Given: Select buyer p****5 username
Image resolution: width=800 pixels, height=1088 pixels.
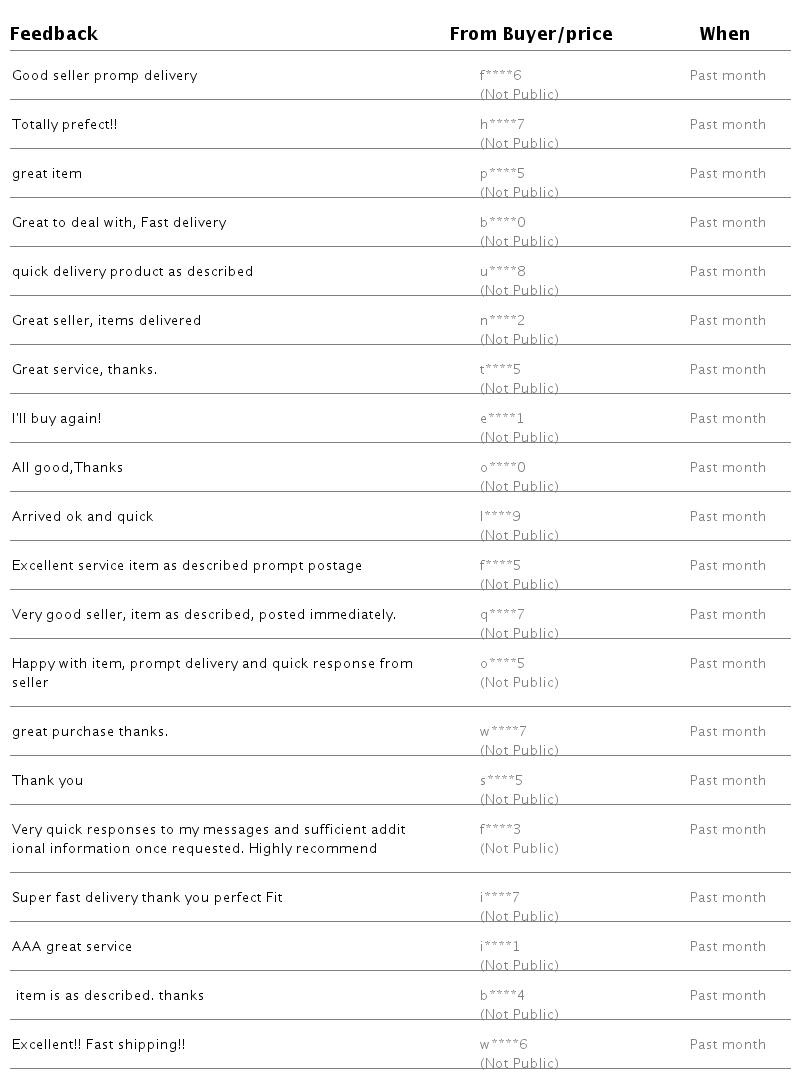Looking at the screenshot, I should tap(502, 174).
